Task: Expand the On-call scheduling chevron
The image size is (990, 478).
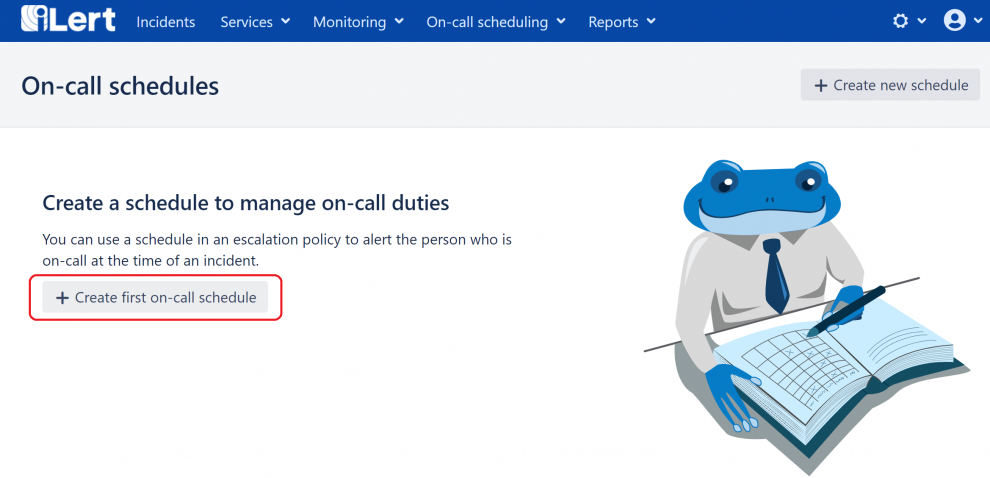Action: [x=561, y=21]
